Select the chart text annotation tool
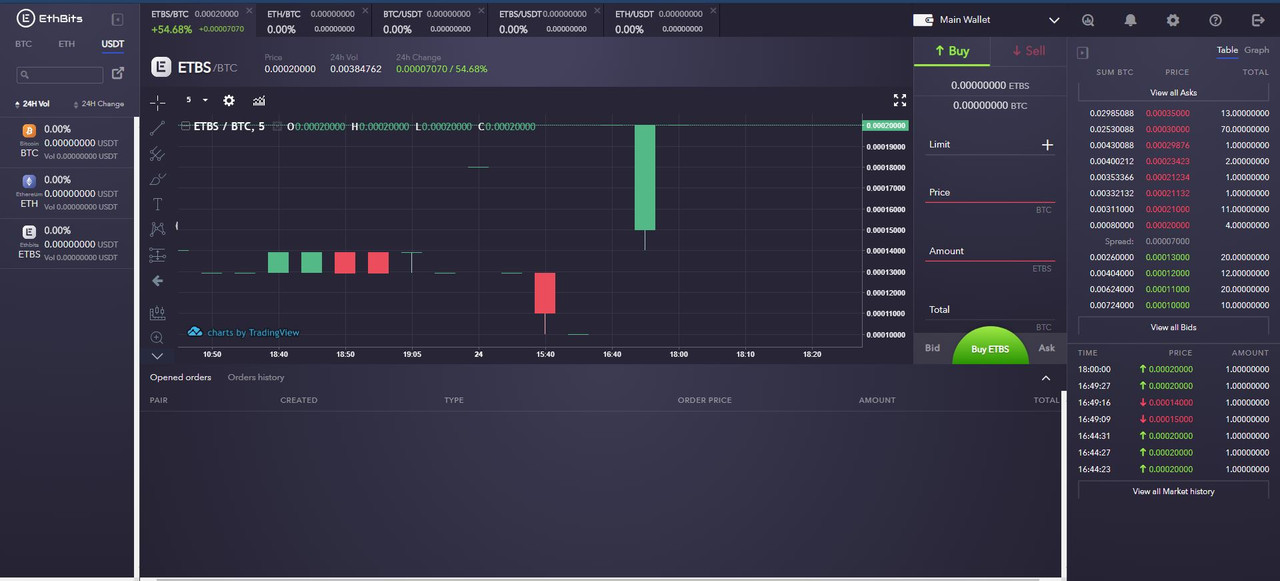Image resolution: width=1280 pixels, height=581 pixels. 157,204
